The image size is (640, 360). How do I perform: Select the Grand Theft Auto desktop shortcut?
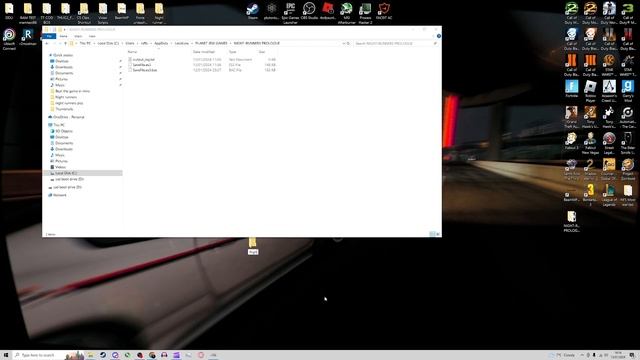[571, 117]
